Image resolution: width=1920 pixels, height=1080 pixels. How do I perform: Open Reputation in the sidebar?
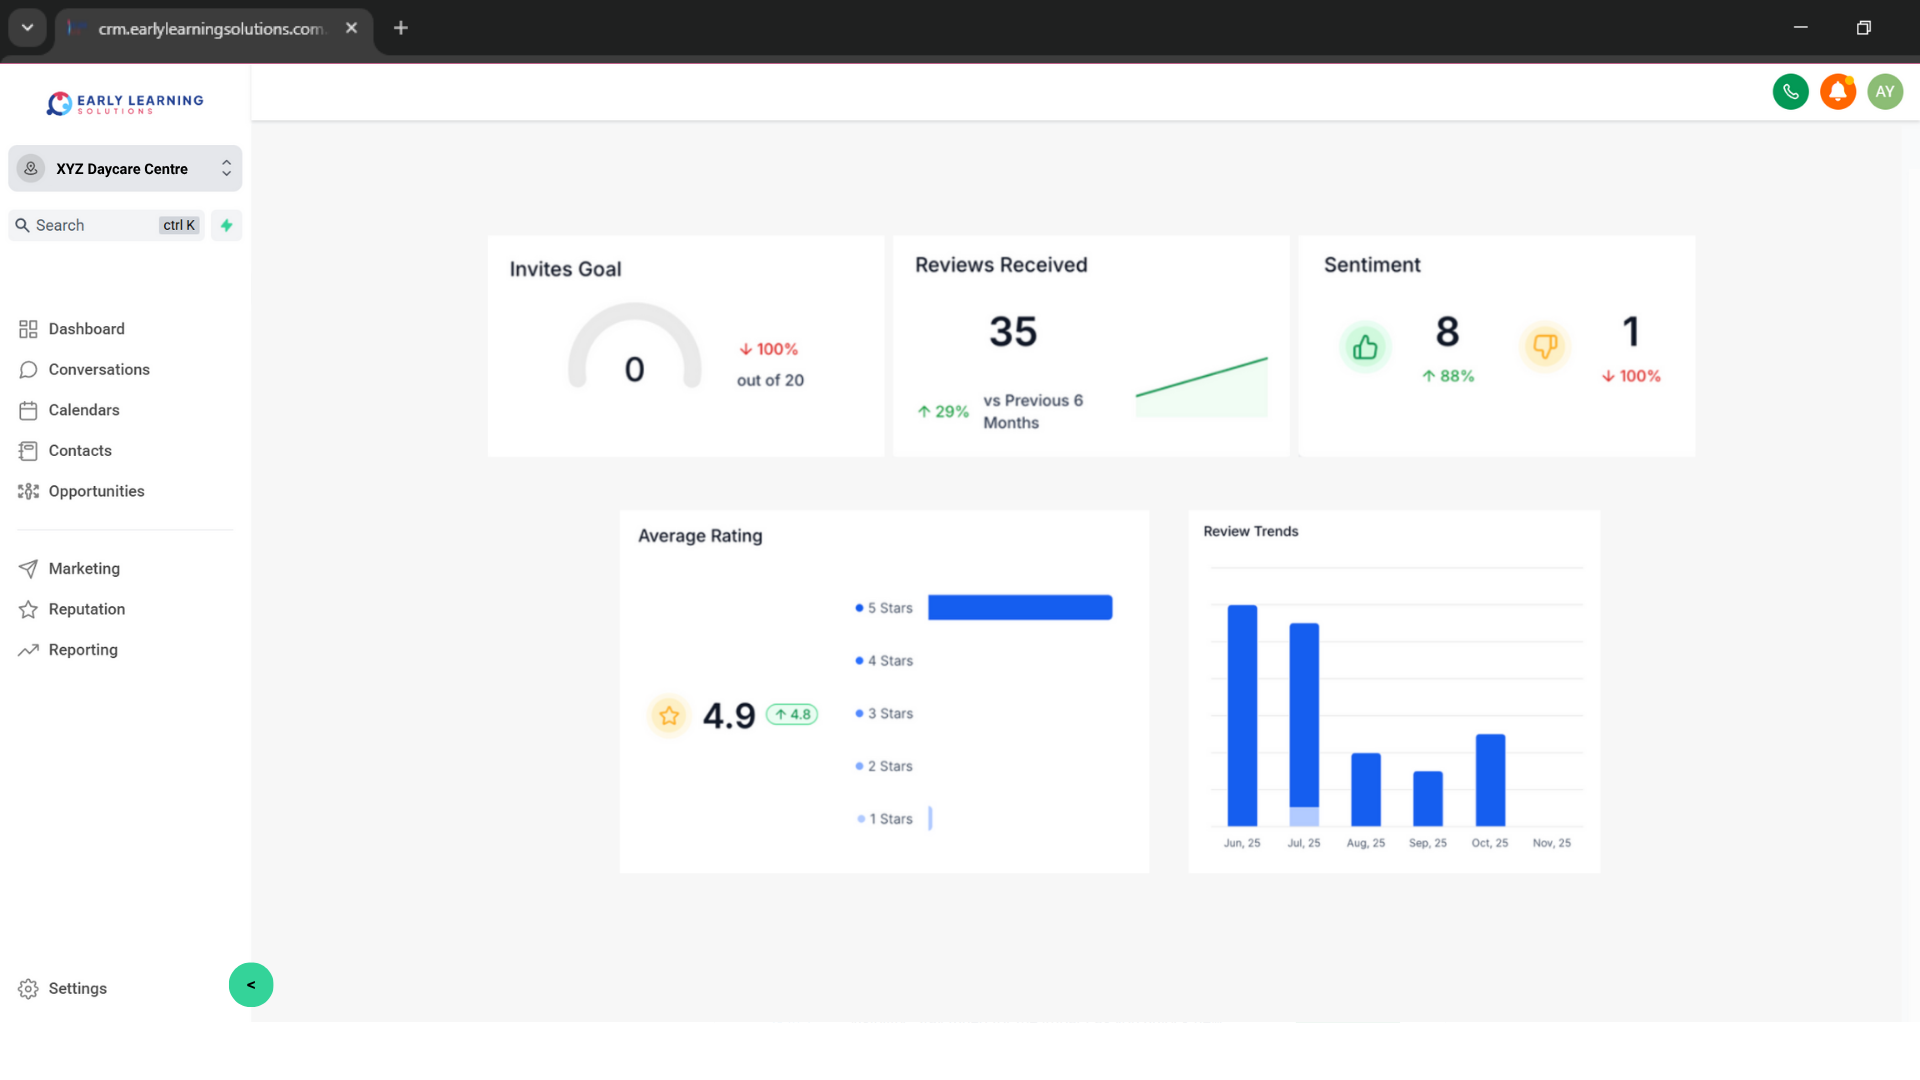[x=86, y=609]
